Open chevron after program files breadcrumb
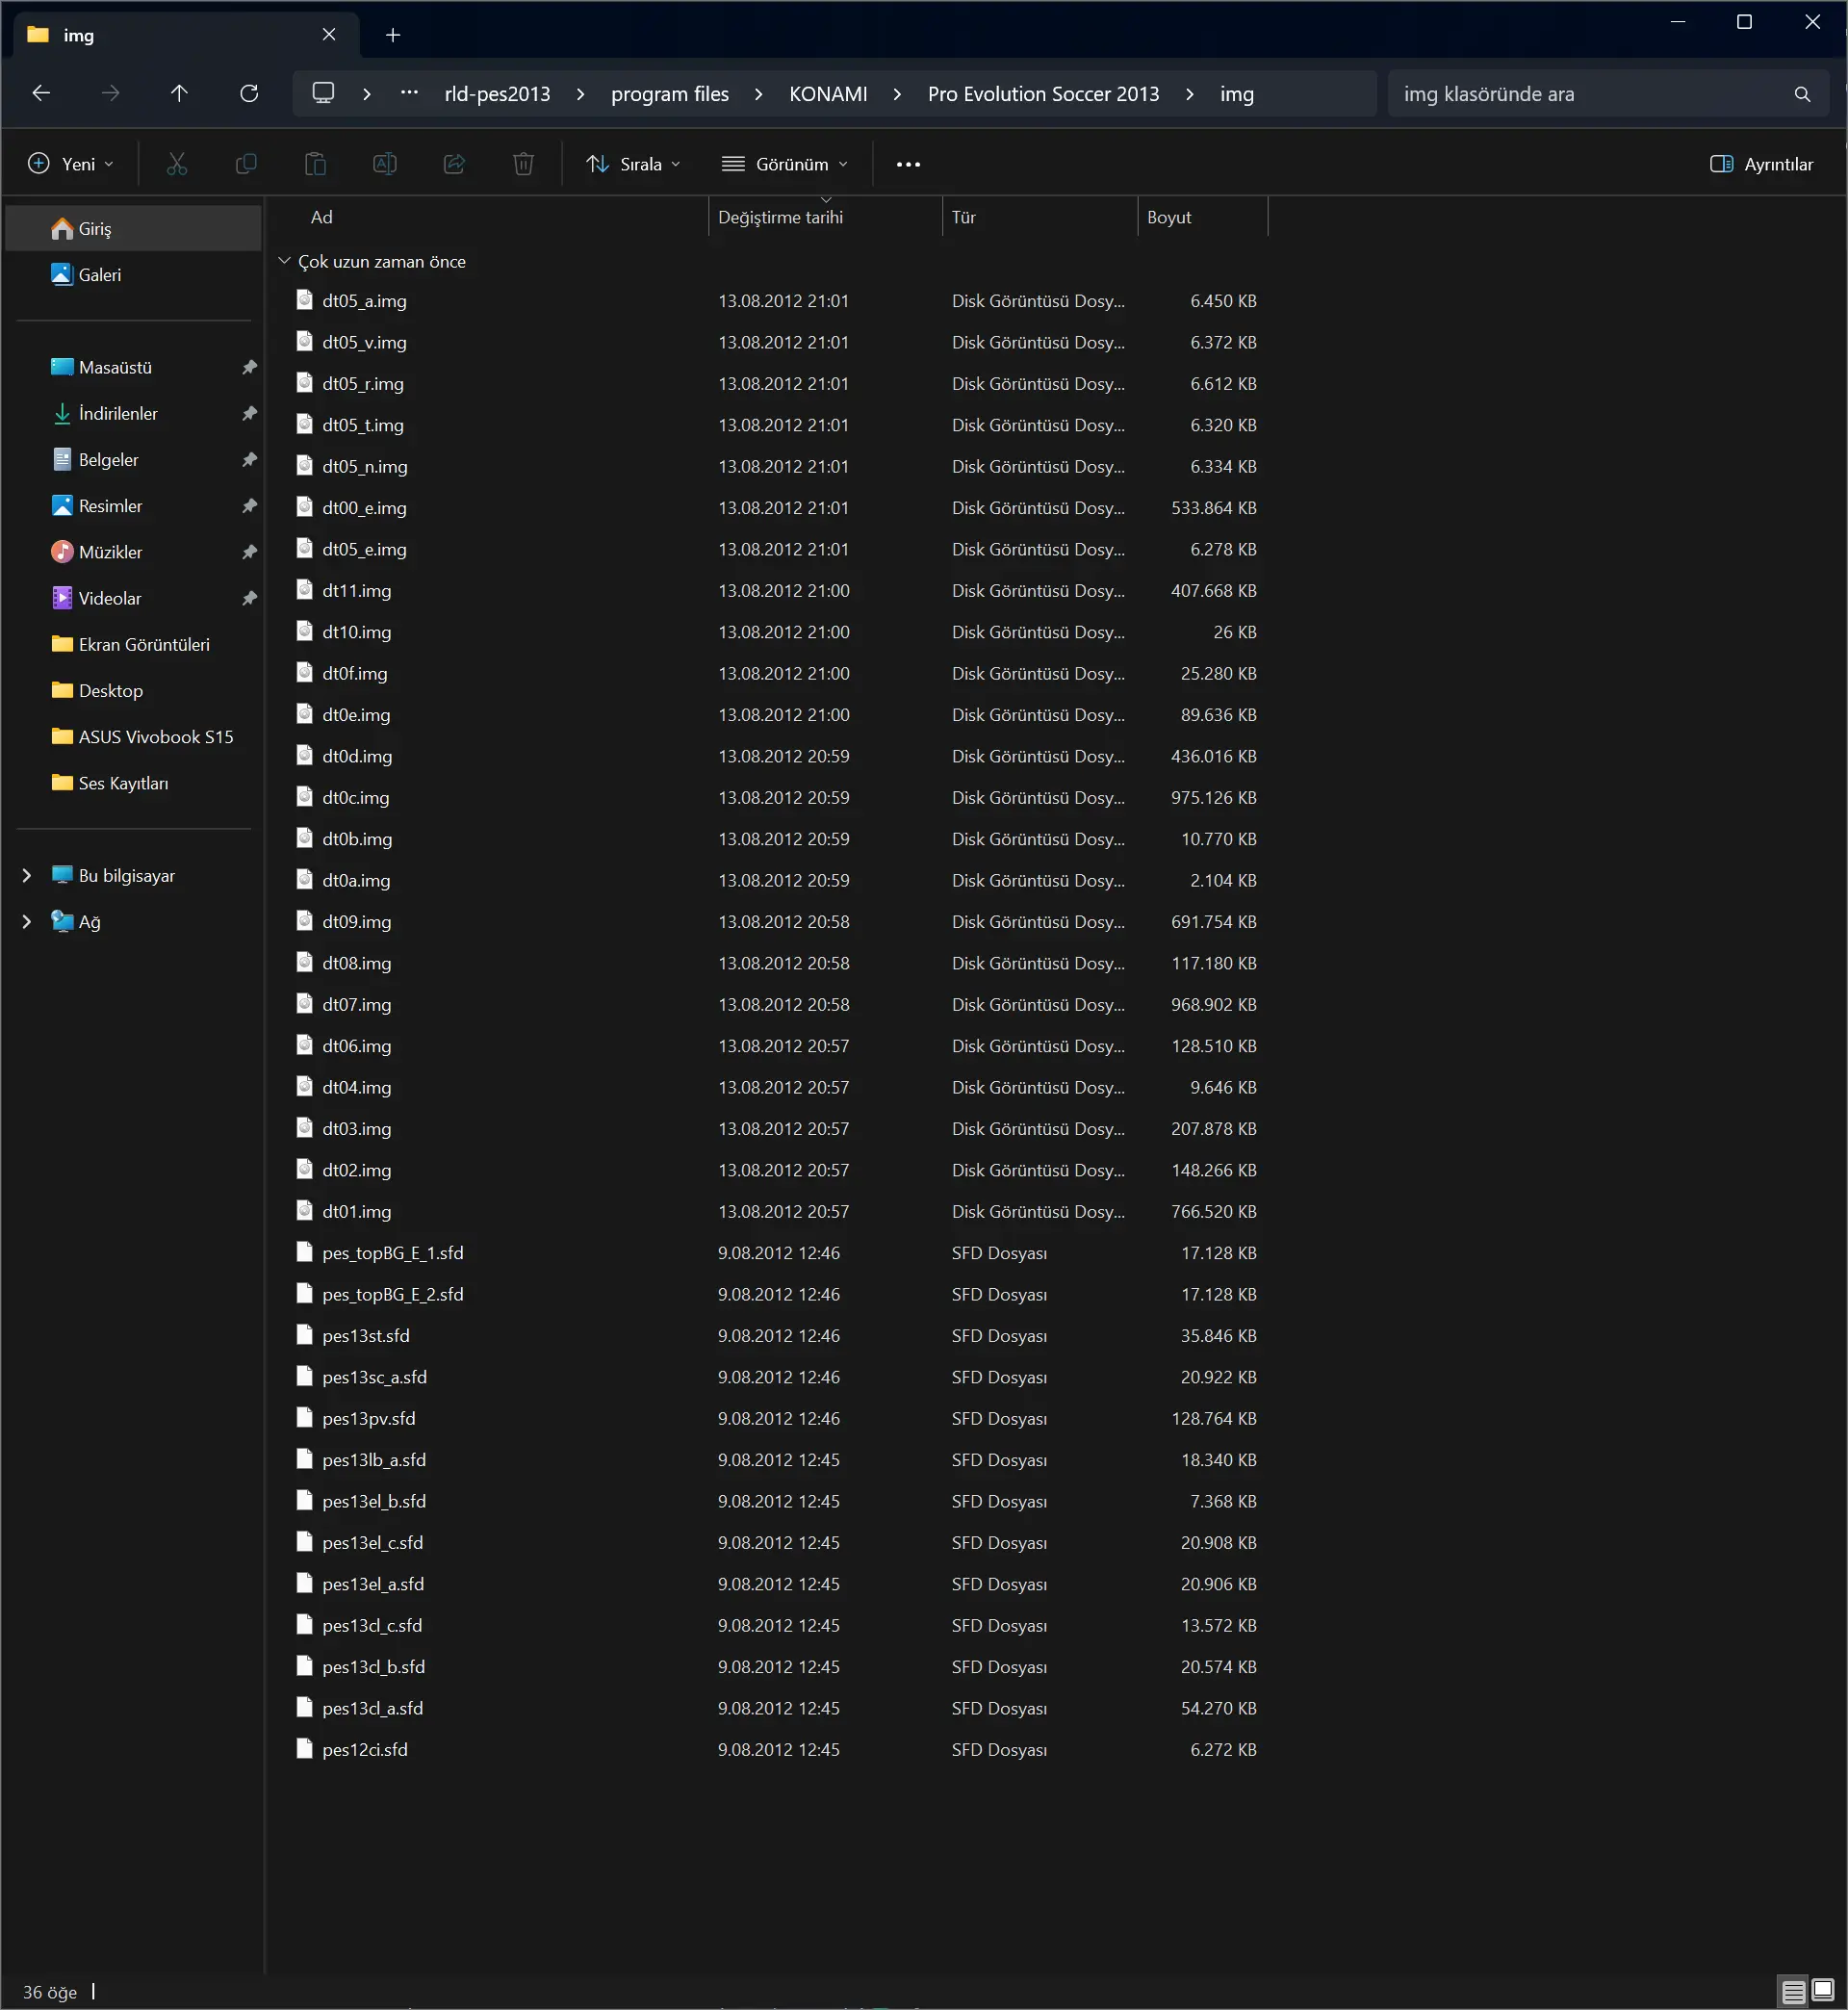1848x2010 pixels. pos(758,94)
